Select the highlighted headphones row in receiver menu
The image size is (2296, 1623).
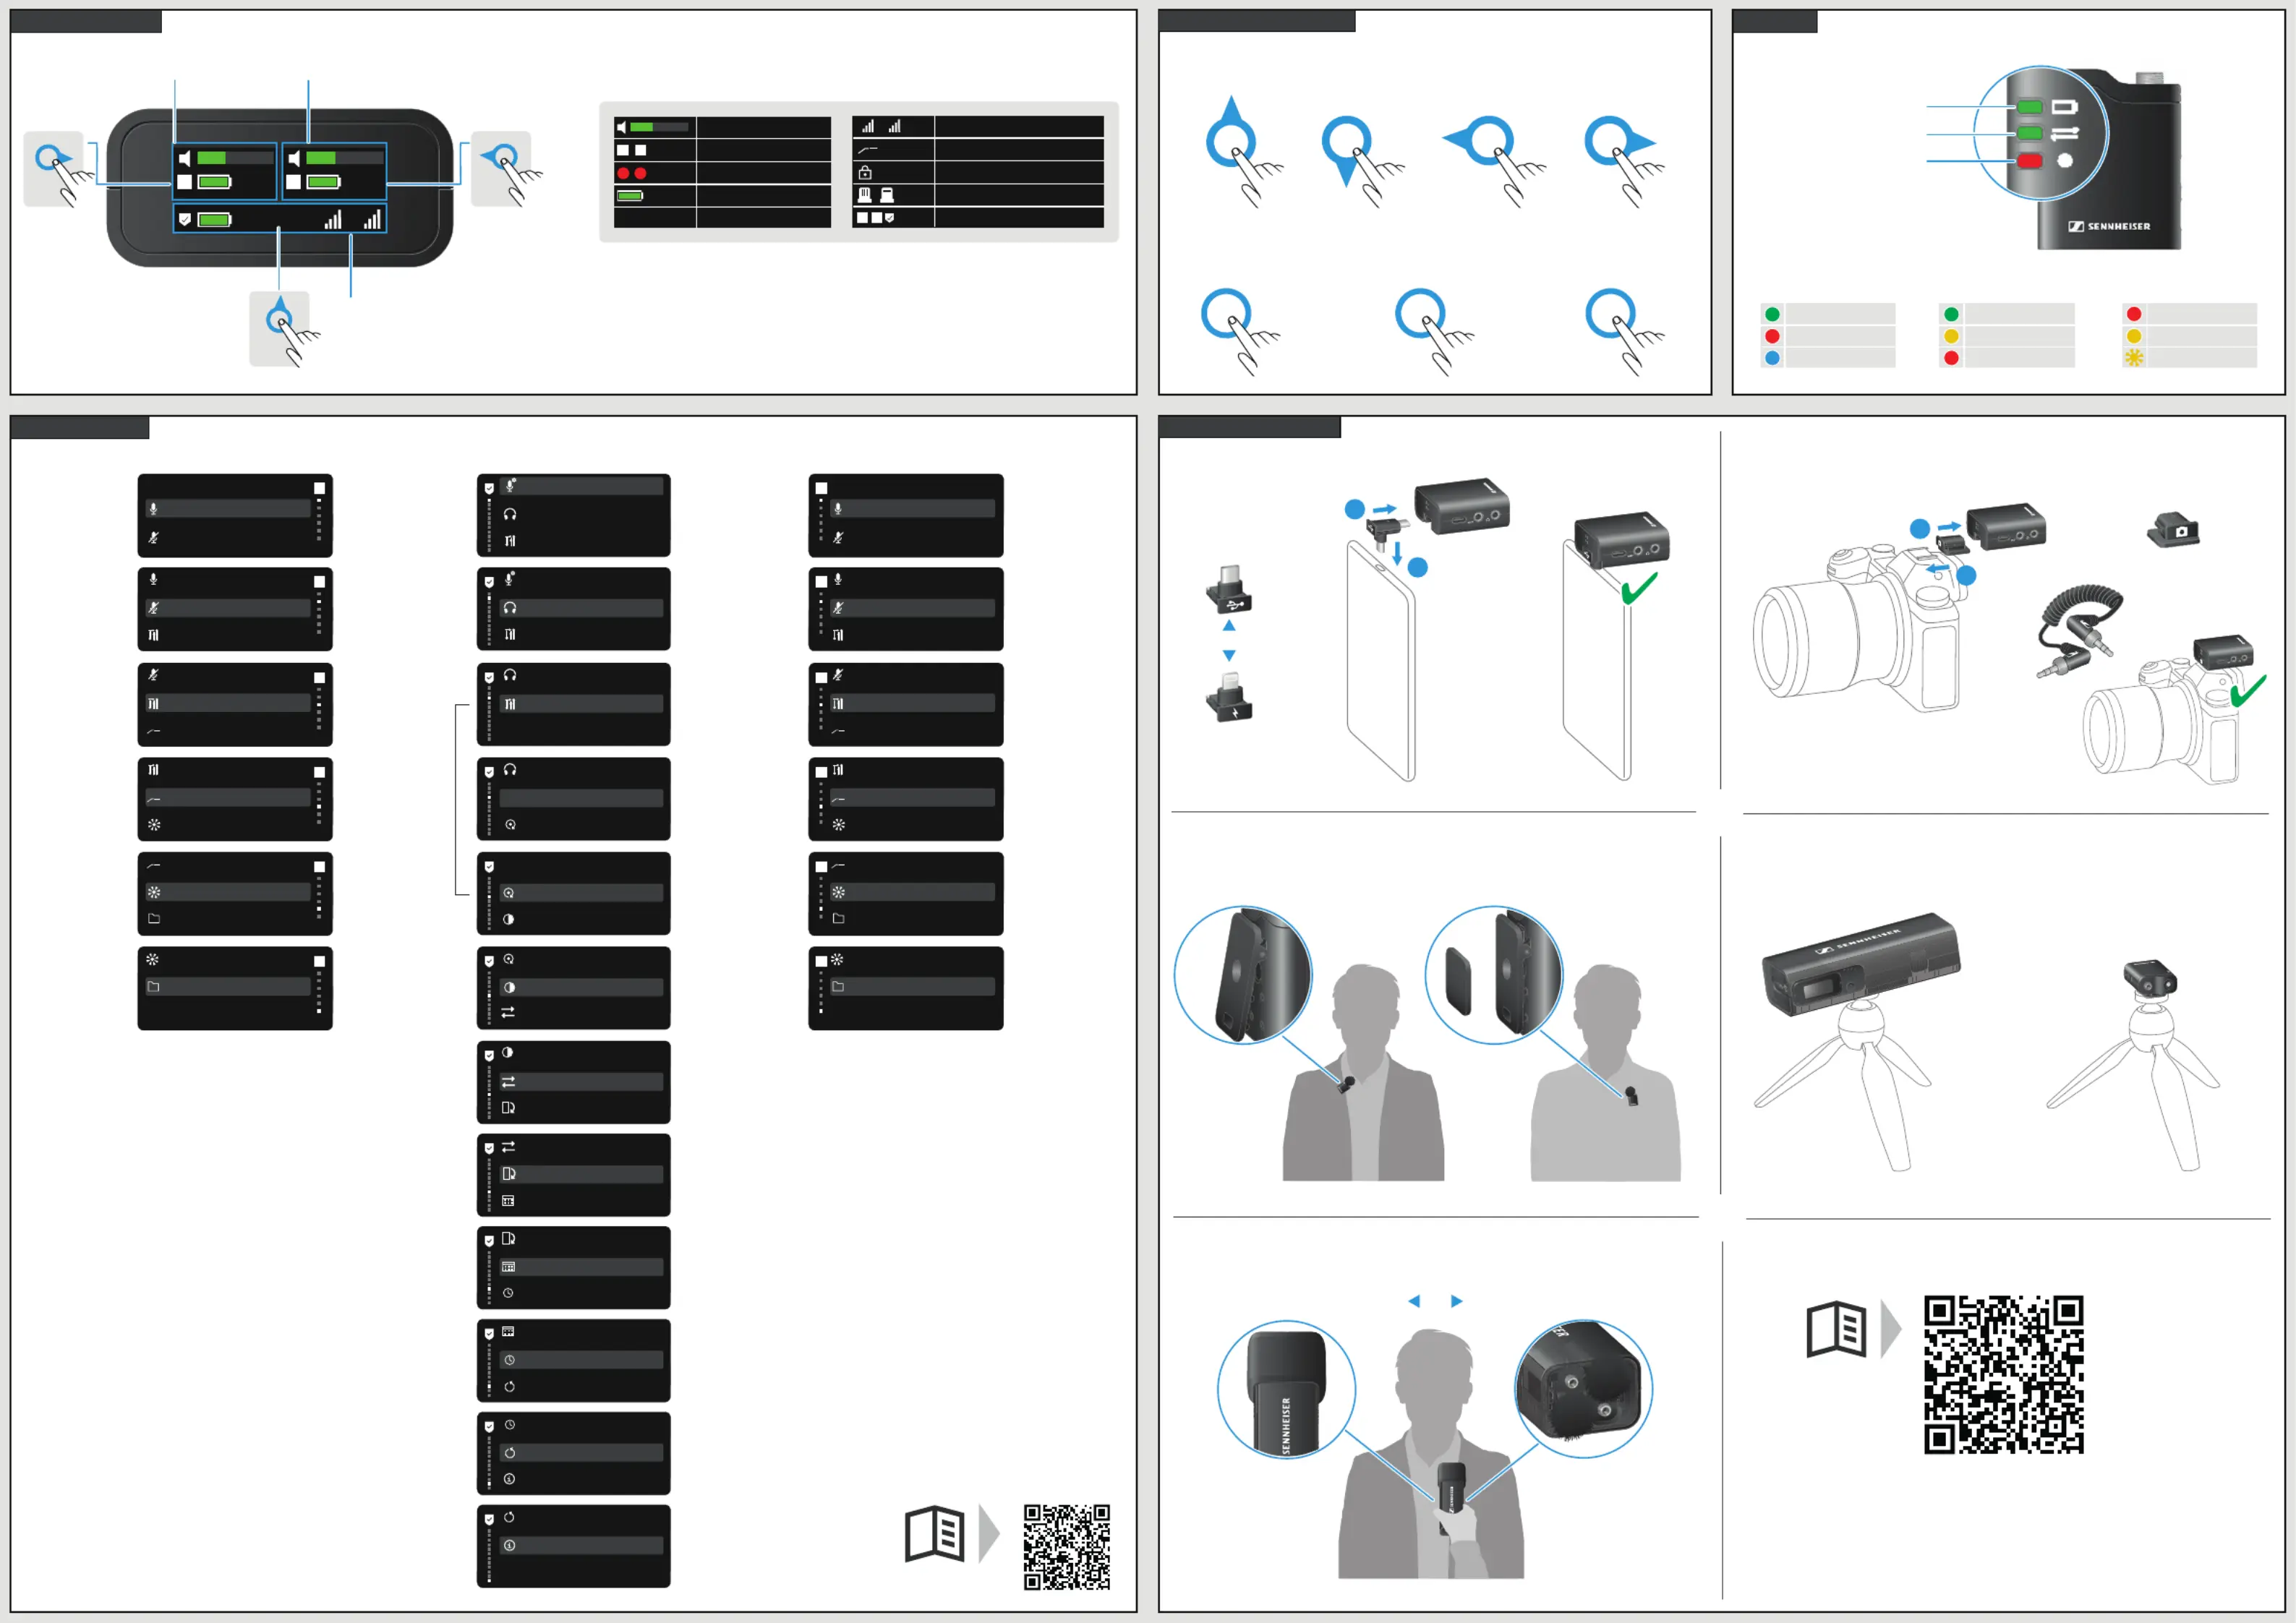(x=581, y=608)
